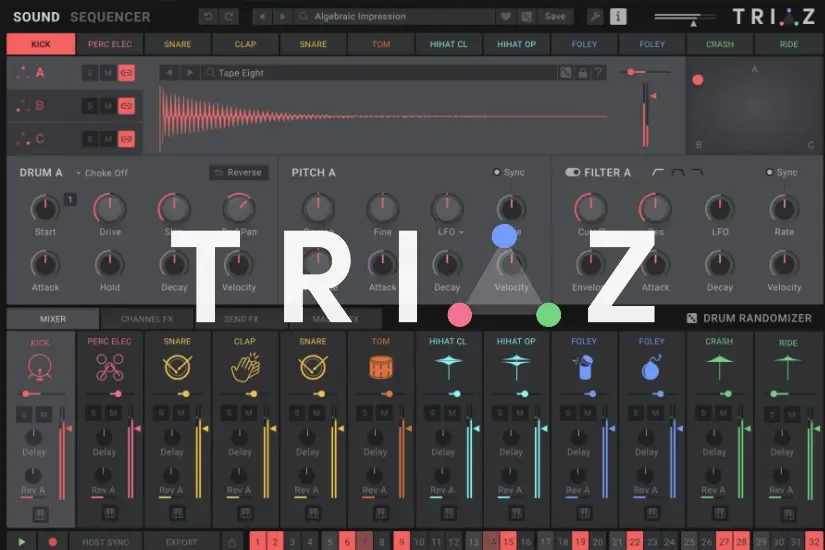
Task: Select the clapping hands icon
Action: pos(245,367)
